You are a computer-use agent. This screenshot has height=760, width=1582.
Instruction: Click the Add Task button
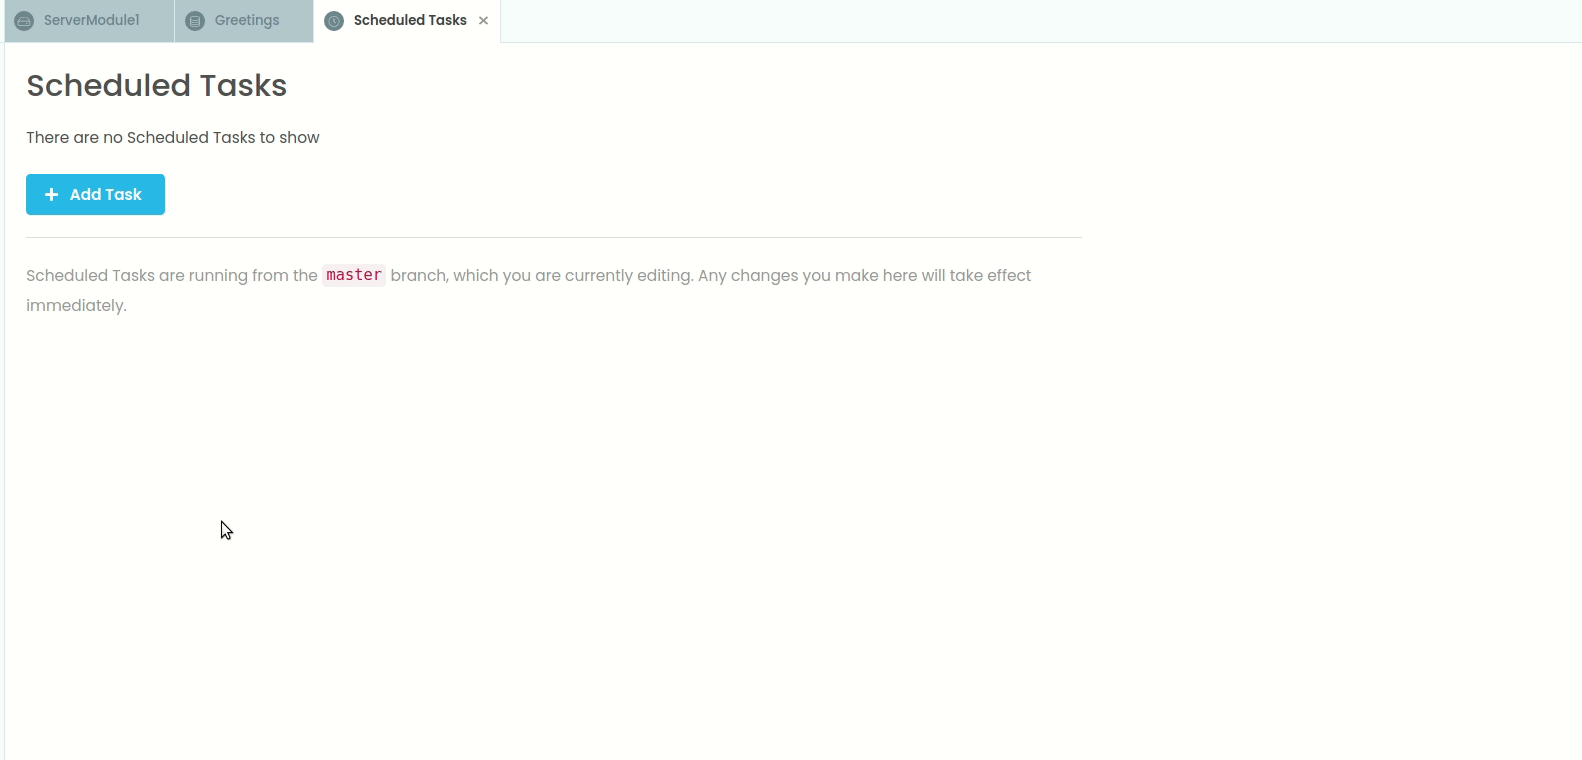(95, 195)
